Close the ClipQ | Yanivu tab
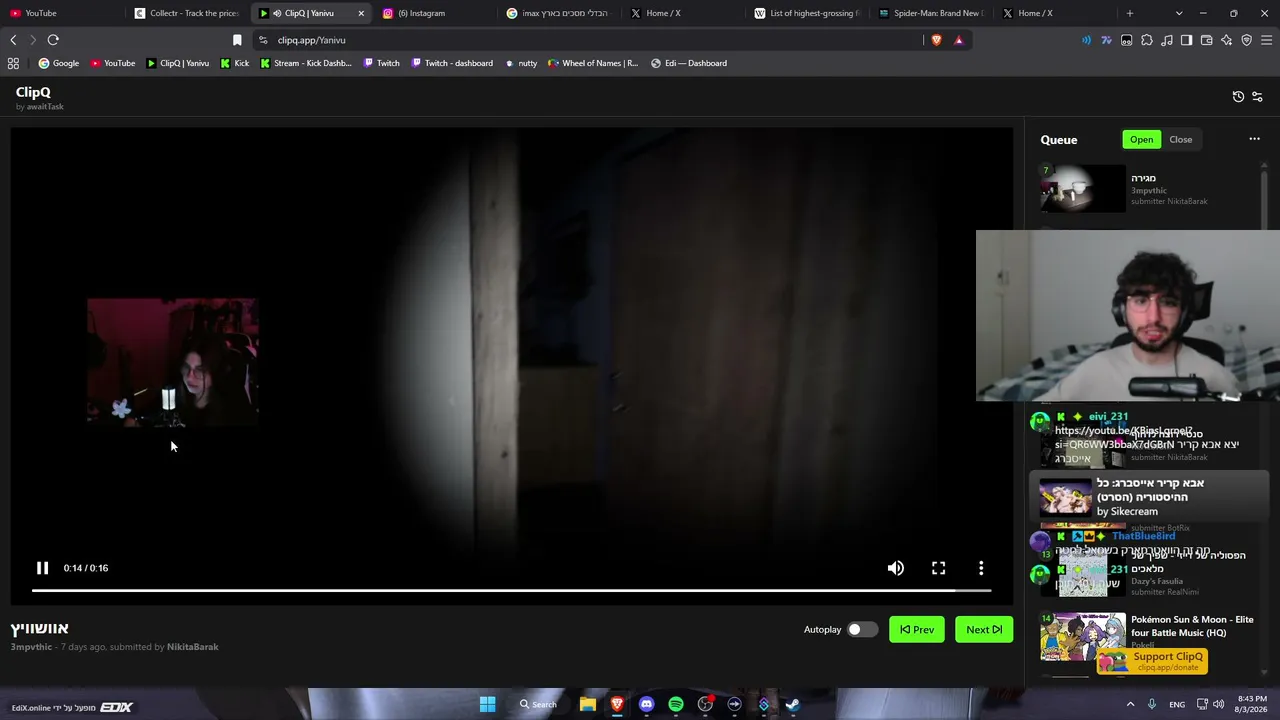Image resolution: width=1280 pixels, height=720 pixels. pos(361,13)
